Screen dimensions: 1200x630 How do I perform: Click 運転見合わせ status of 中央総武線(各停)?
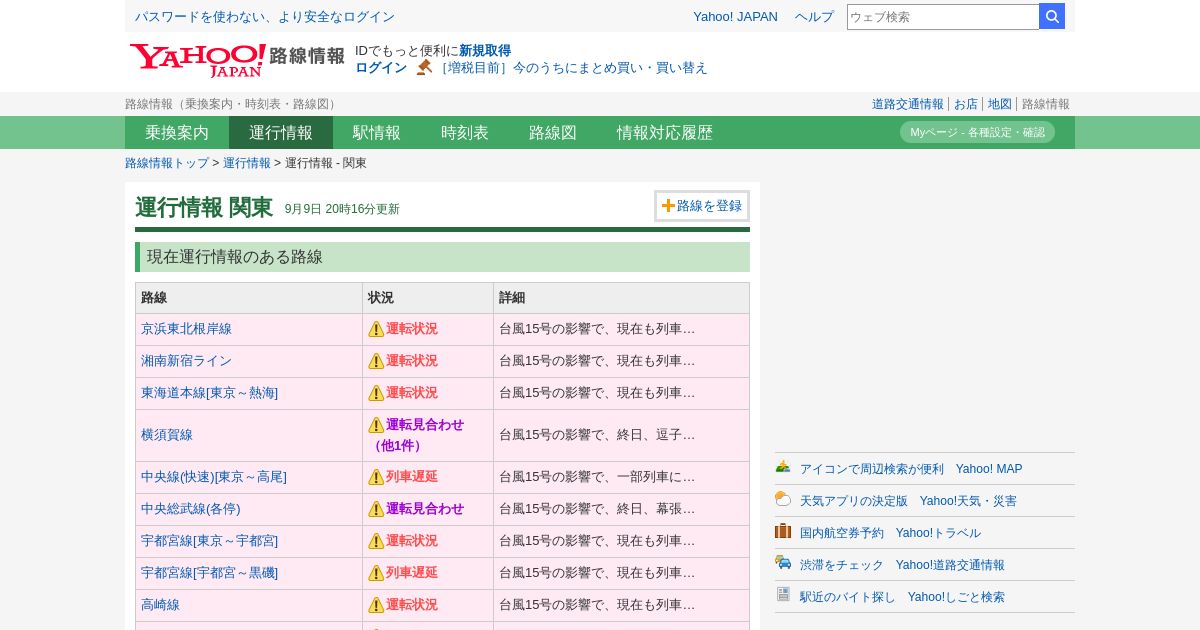tap(425, 509)
